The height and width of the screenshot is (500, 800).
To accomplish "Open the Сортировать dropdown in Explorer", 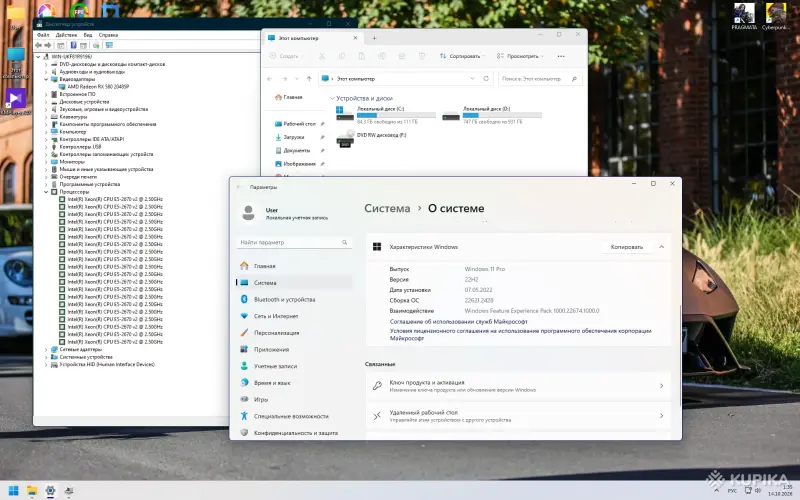I will pos(462,56).
